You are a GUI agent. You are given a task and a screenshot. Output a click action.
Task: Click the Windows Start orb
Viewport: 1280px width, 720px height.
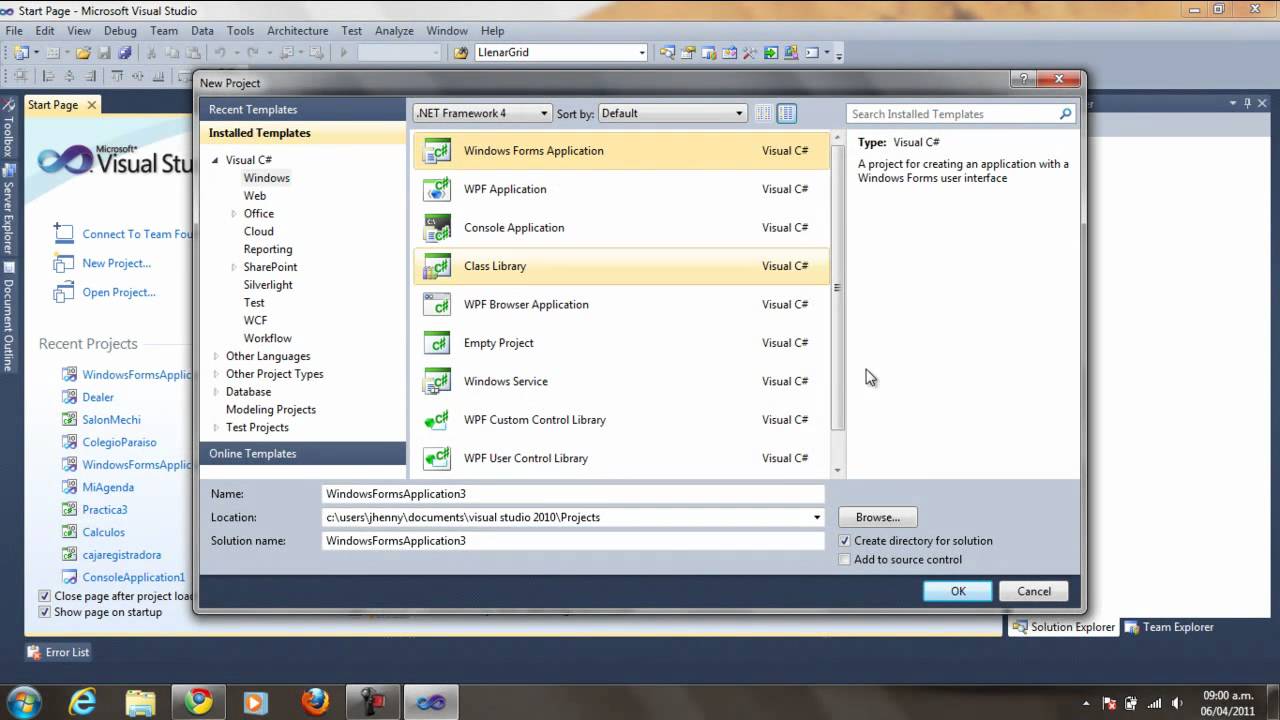coord(24,701)
